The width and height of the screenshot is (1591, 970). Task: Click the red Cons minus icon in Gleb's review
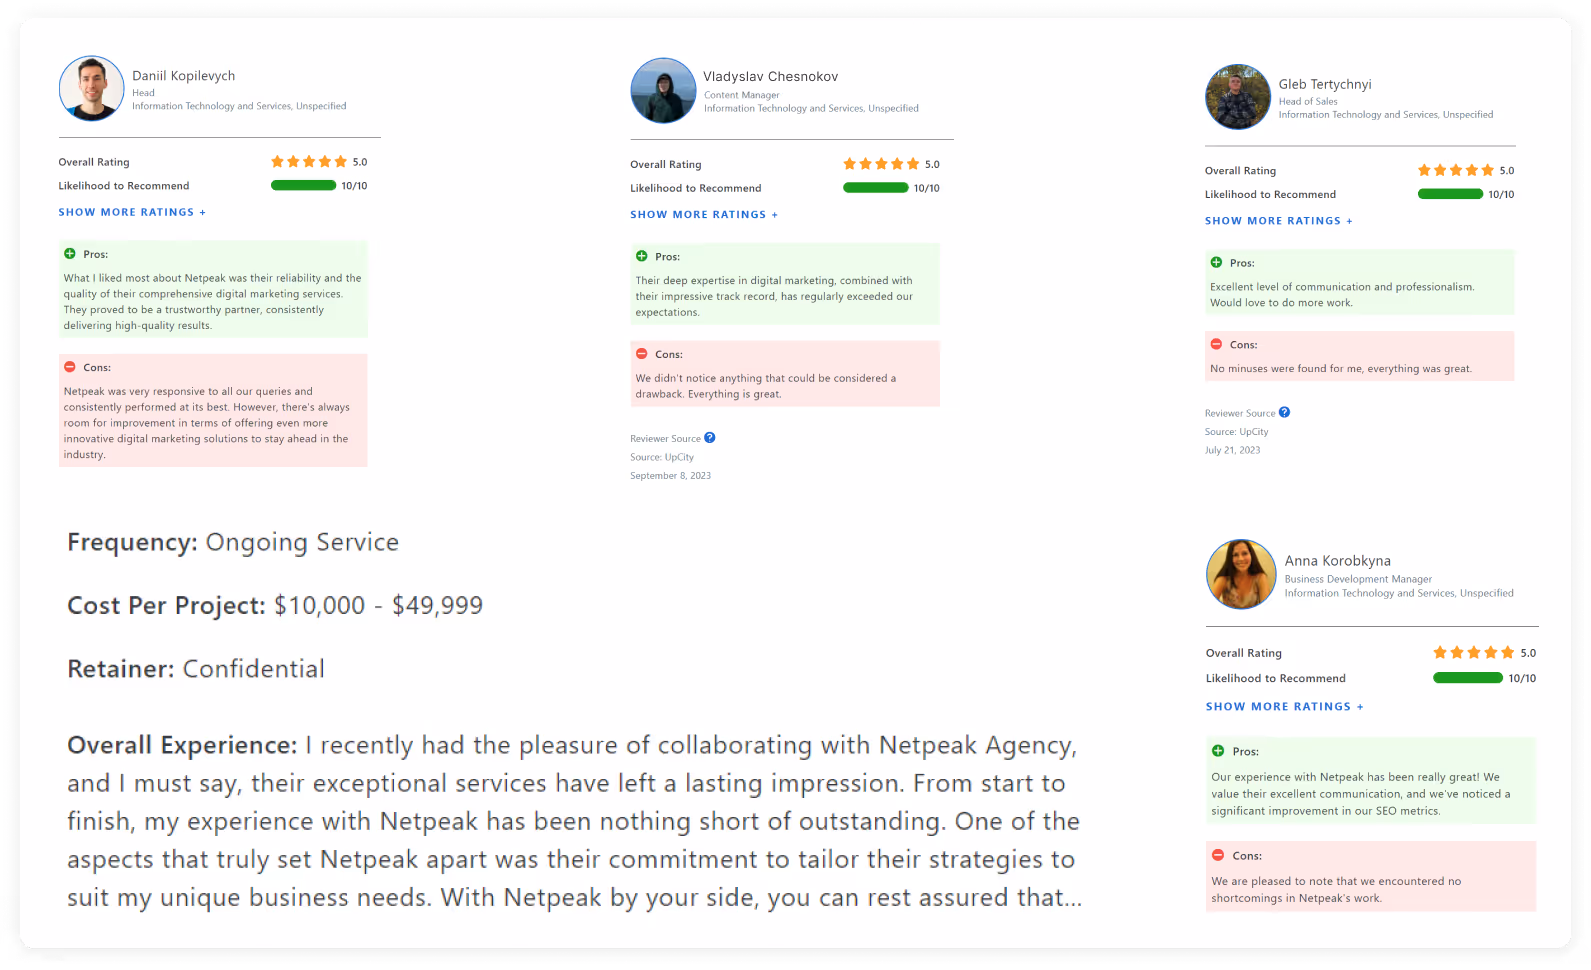(x=1216, y=344)
